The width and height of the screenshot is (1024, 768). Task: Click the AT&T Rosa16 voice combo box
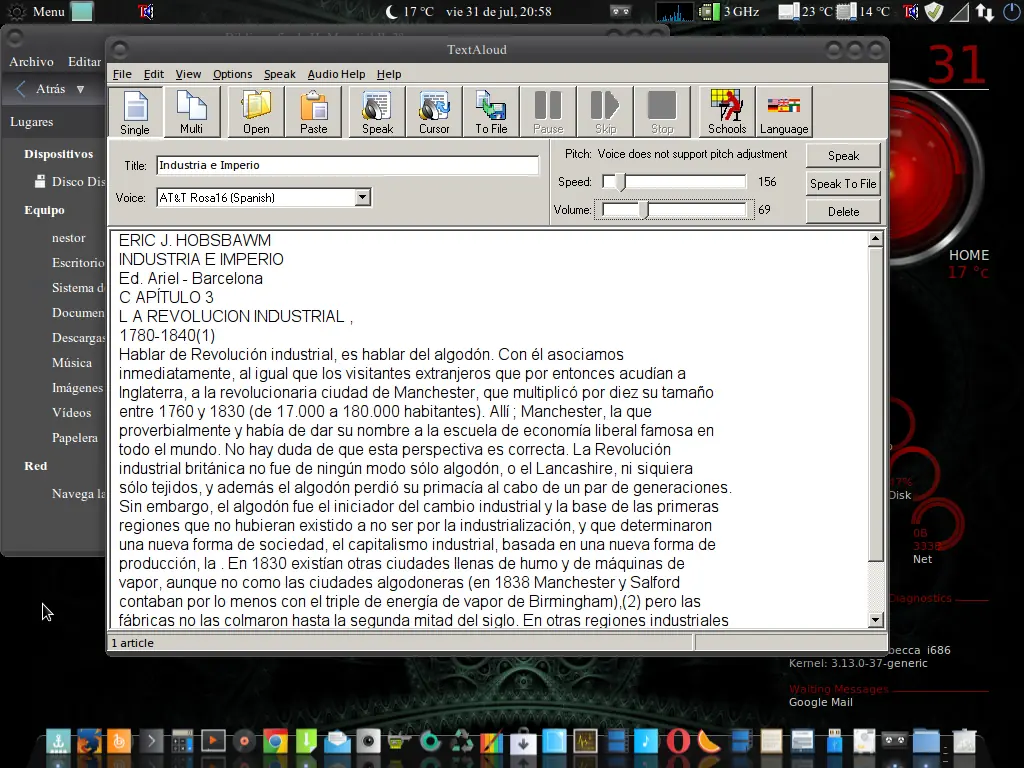263,197
